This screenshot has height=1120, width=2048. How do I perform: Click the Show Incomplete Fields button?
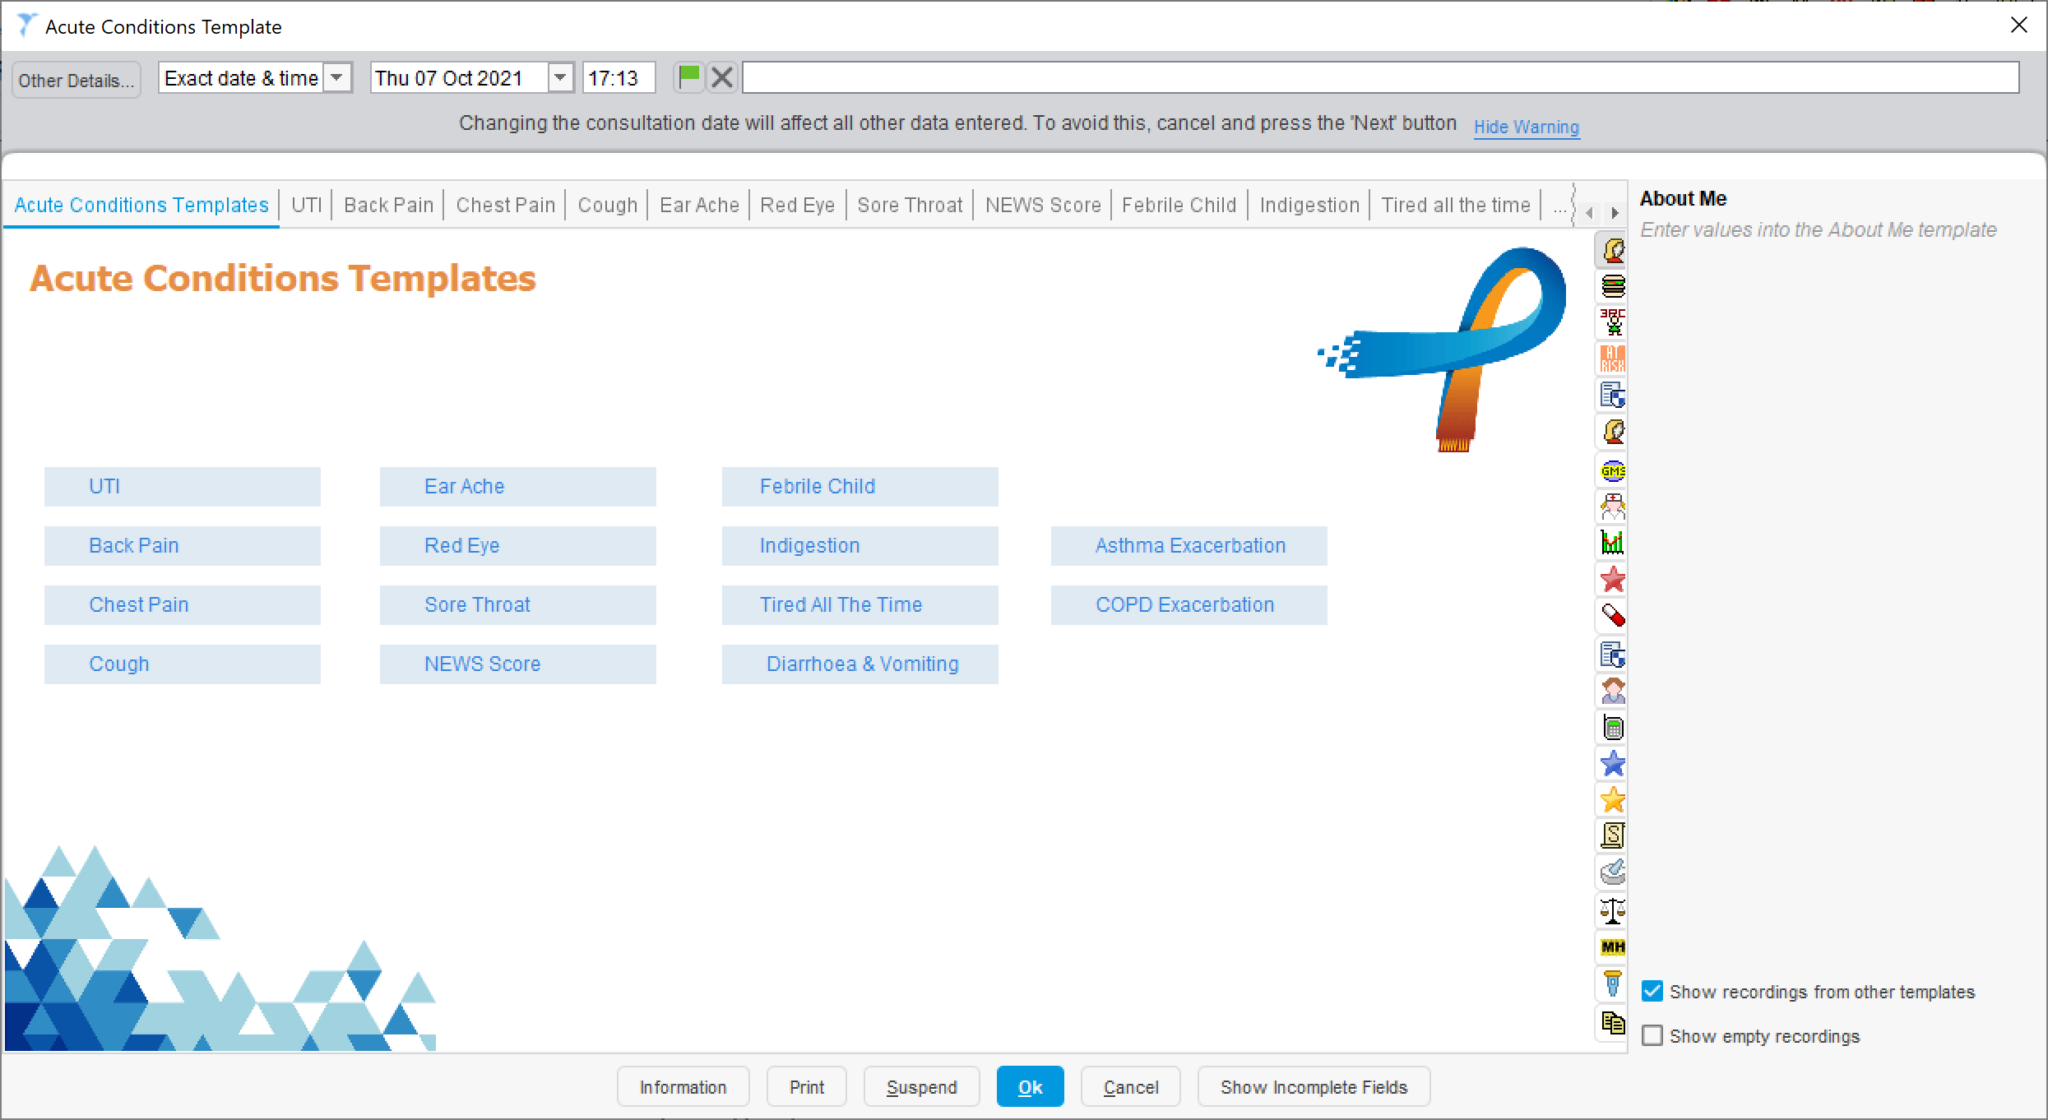pyautogui.click(x=1313, y=1086)
